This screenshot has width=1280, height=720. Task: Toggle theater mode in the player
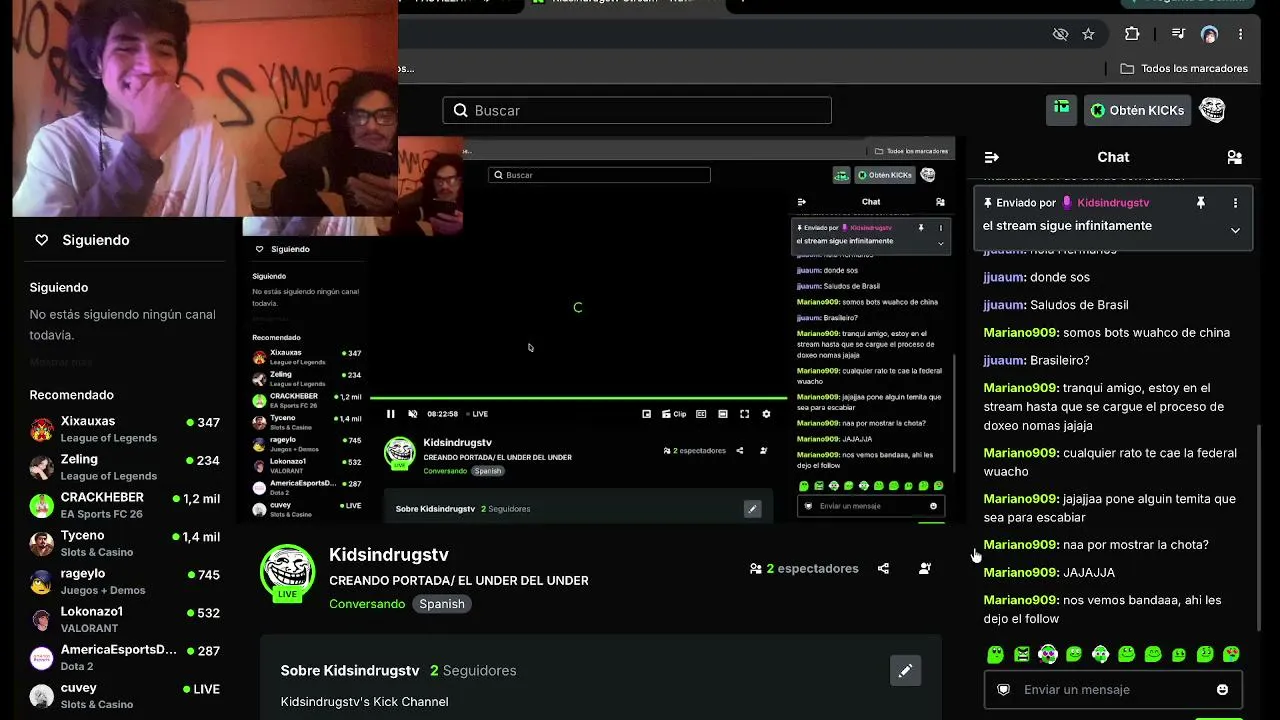click(723, 414)
